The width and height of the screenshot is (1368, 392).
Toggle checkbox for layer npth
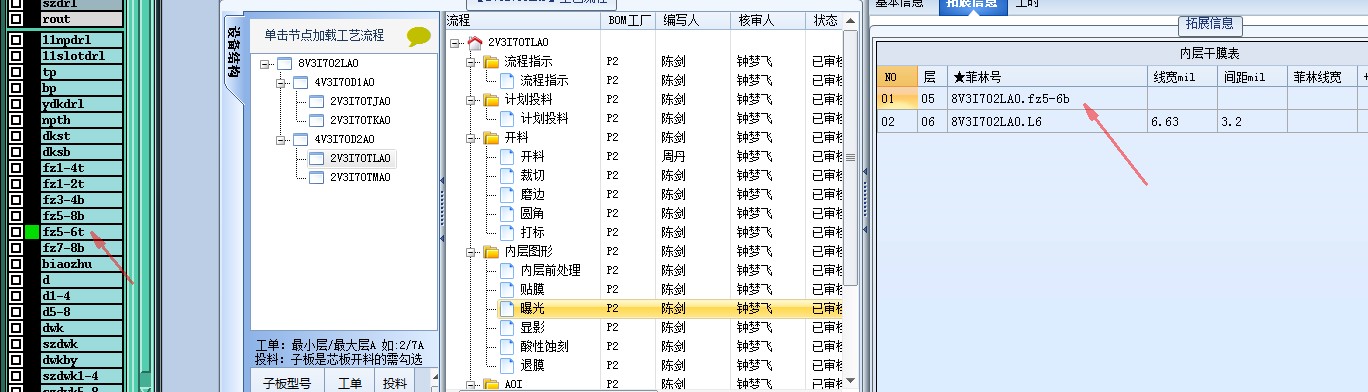point(16,120)
